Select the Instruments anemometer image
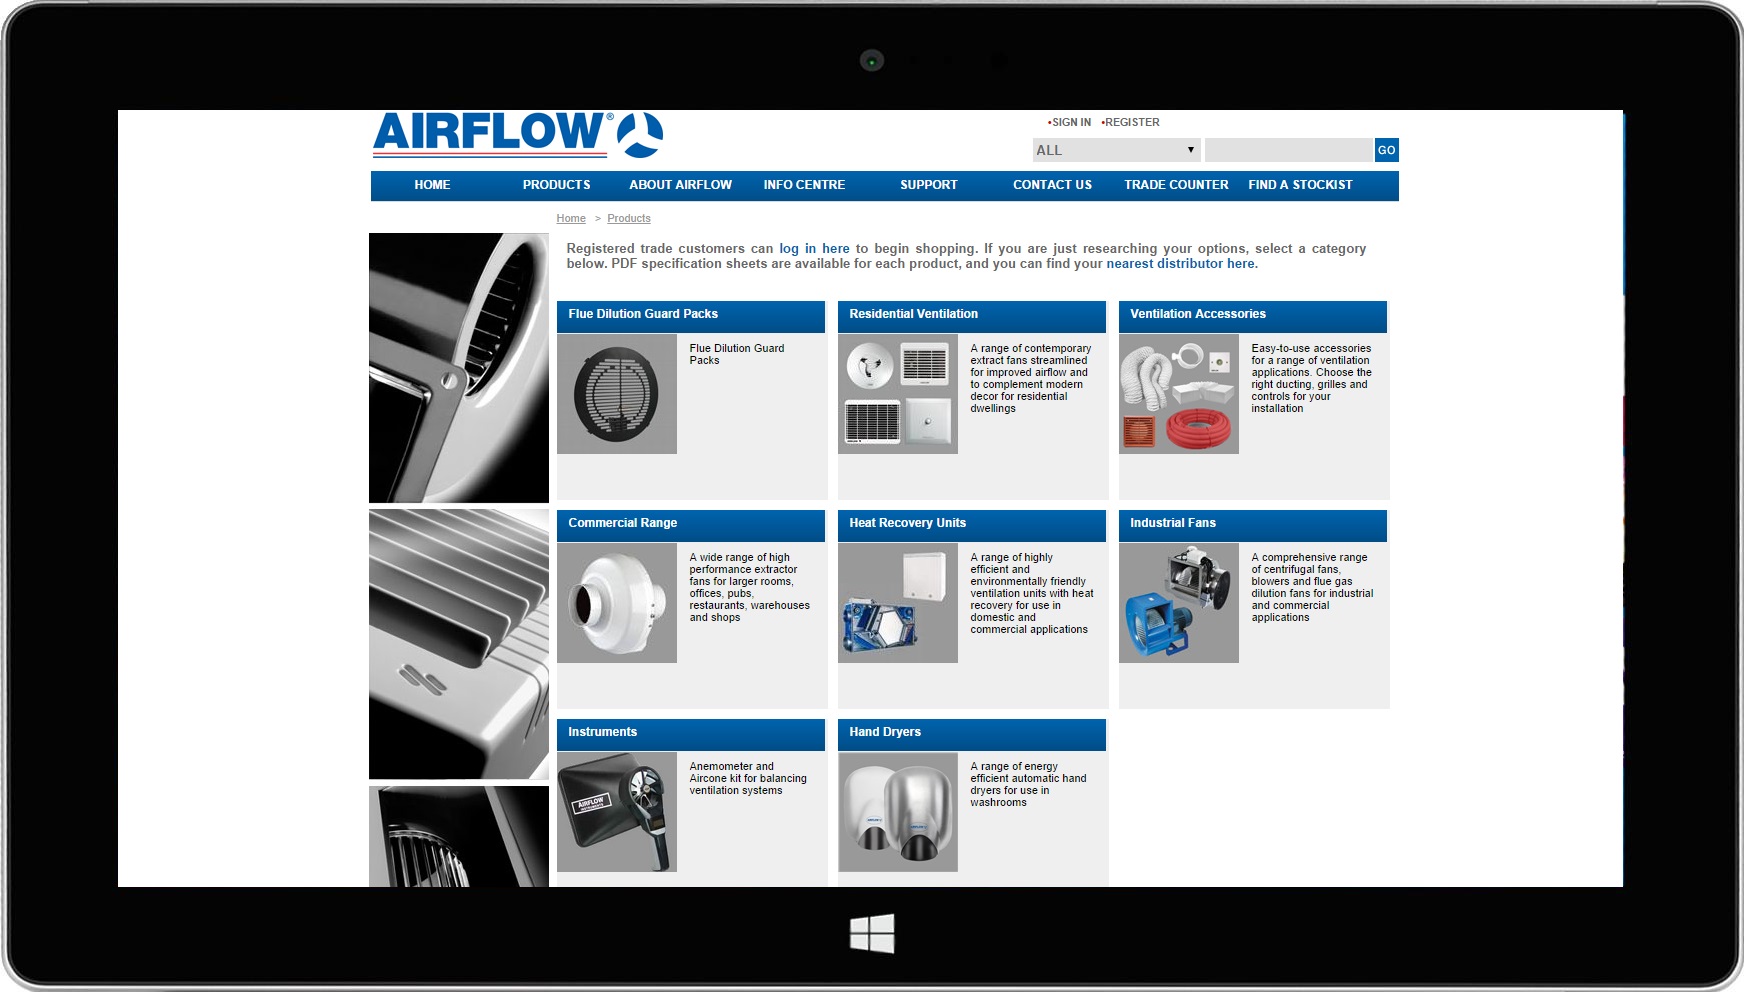 (x=616, y=812)
